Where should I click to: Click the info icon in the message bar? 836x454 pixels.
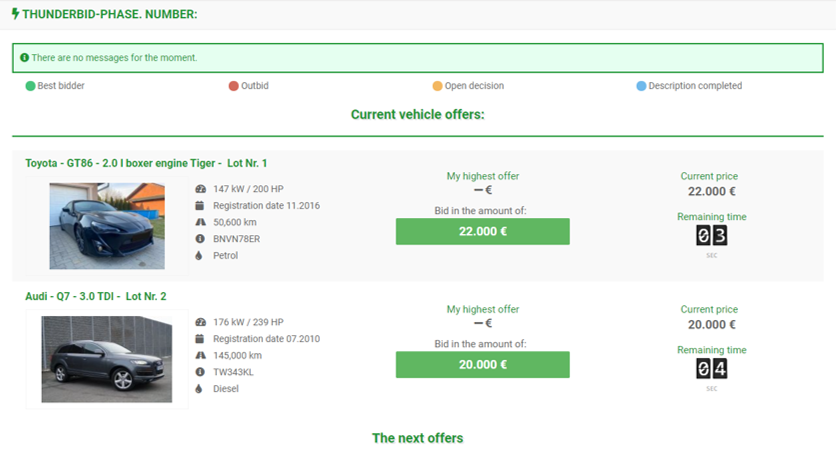[x=25, y=58]
